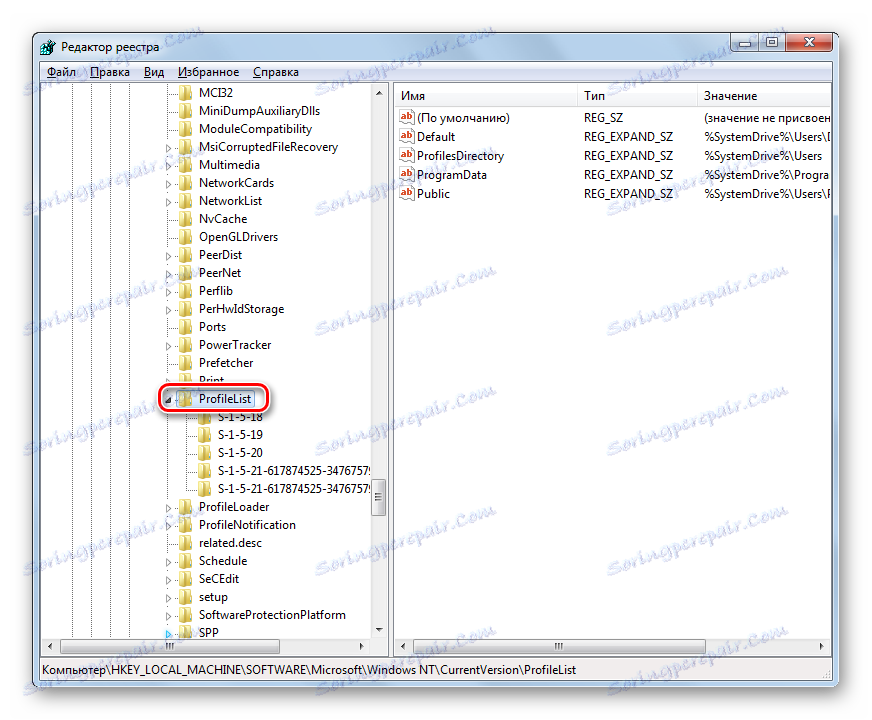Click the string icon of ProfilesDirectory value

pyautogui.click(x=407, y=155)
